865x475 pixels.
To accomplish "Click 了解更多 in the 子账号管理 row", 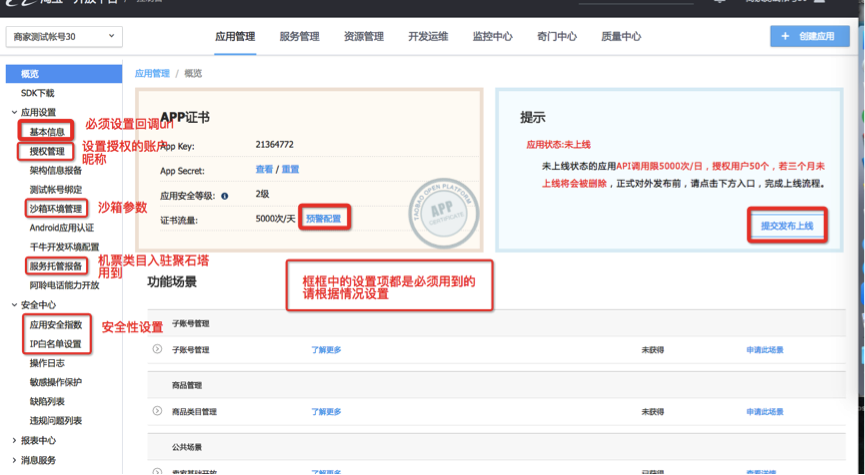I will point(326,350).
